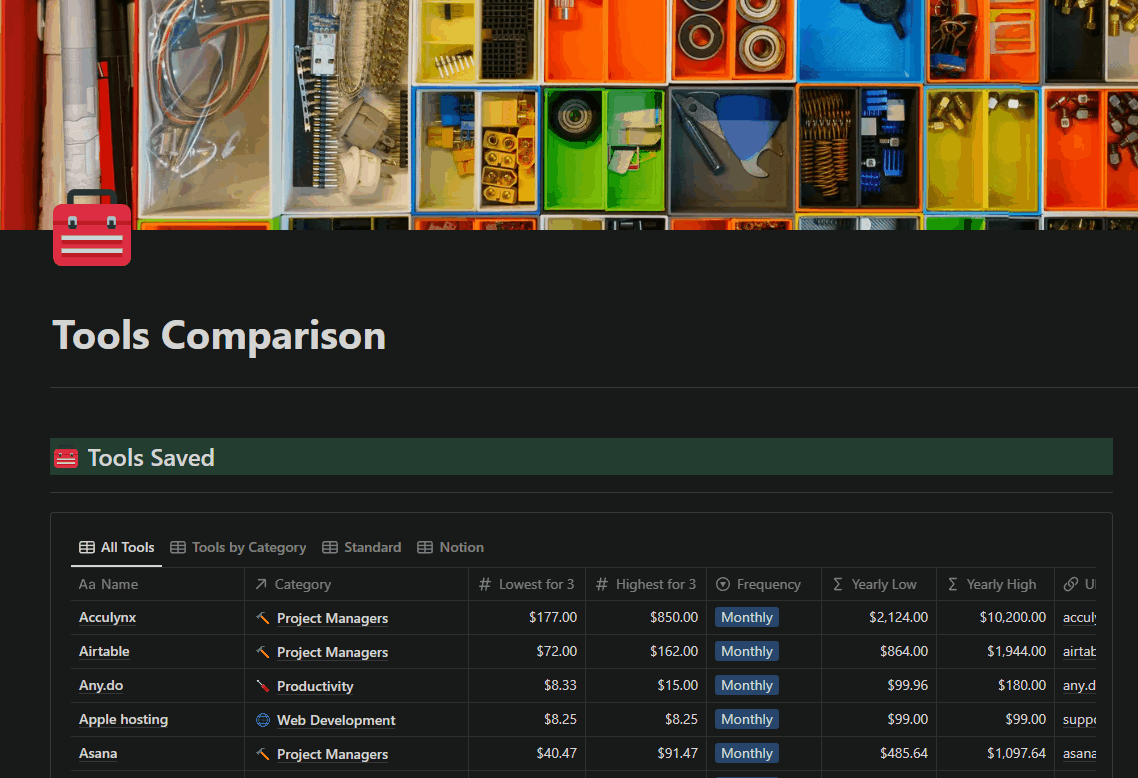Open the Yearly Low column header menu
The height and width of the screenshot is (778, 1138).
[883, 585]
